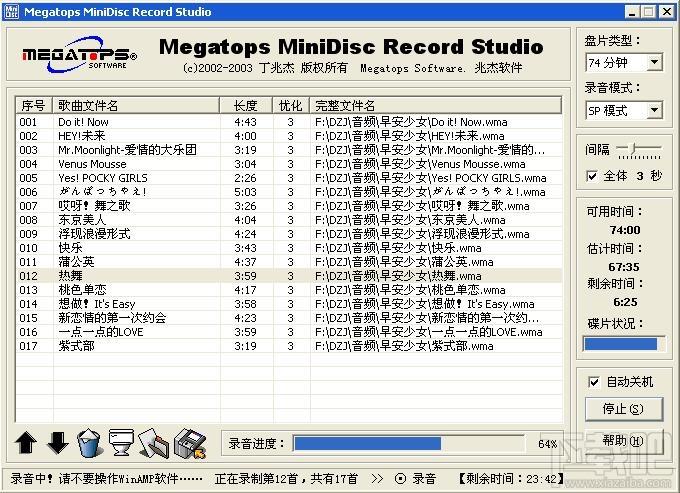This screenshot has width=680, height=493.
Task: Select song row 'Do it! Now'
Action: tap(289, 122)
